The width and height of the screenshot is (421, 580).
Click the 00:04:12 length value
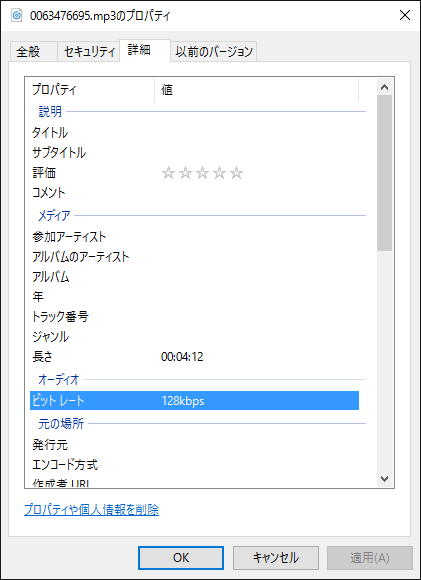[182, 357]
